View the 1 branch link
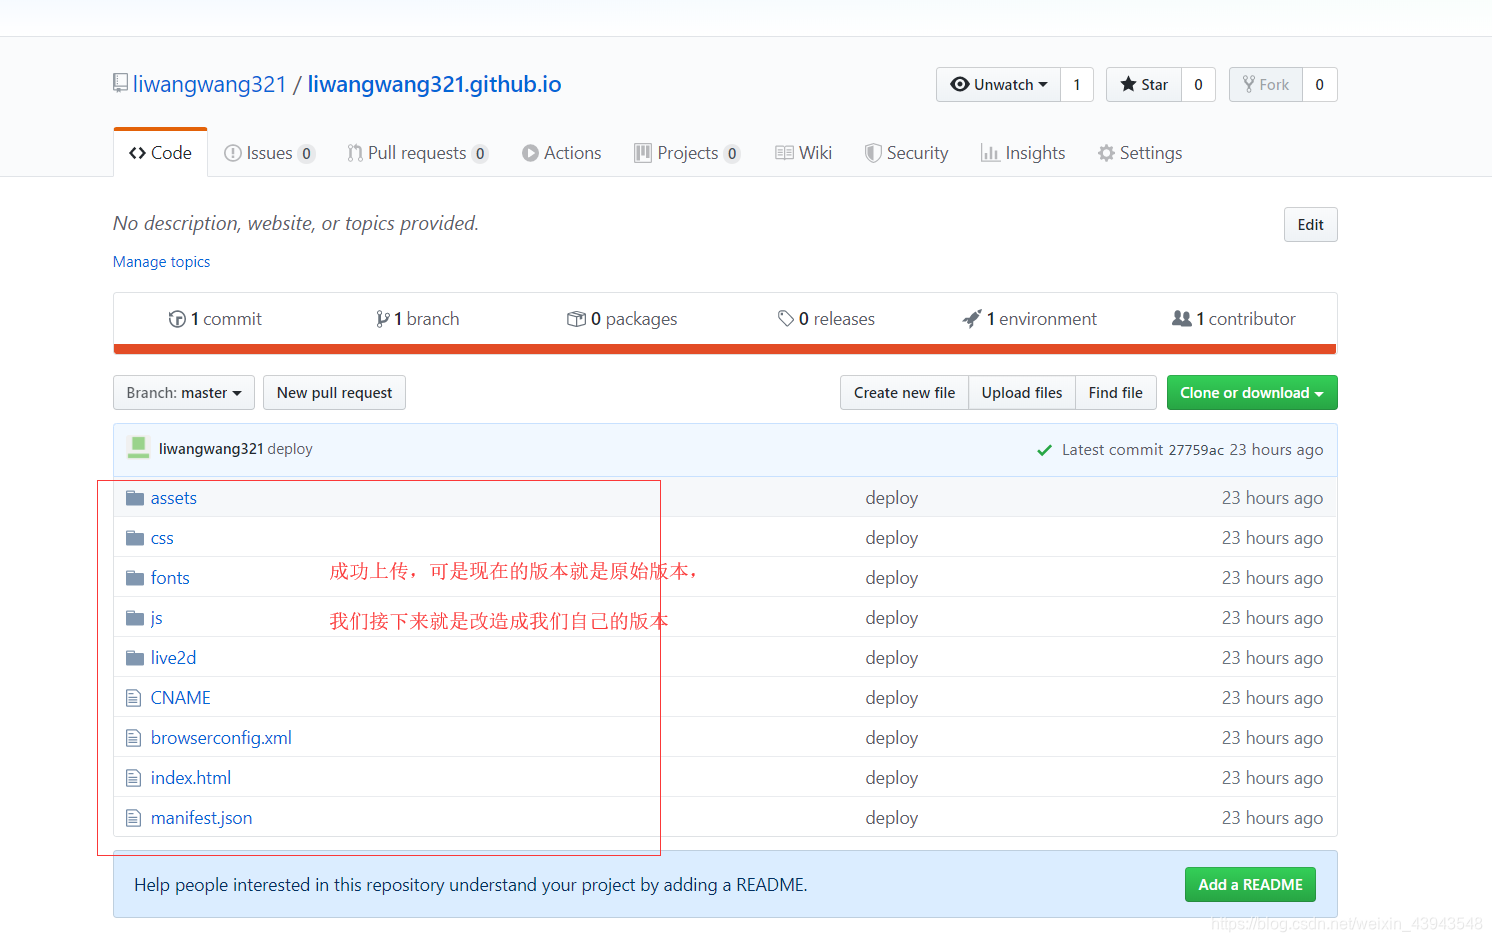The width and height of the screenshot is (1492, 942). pyautogui.click(x=417, y=319)
